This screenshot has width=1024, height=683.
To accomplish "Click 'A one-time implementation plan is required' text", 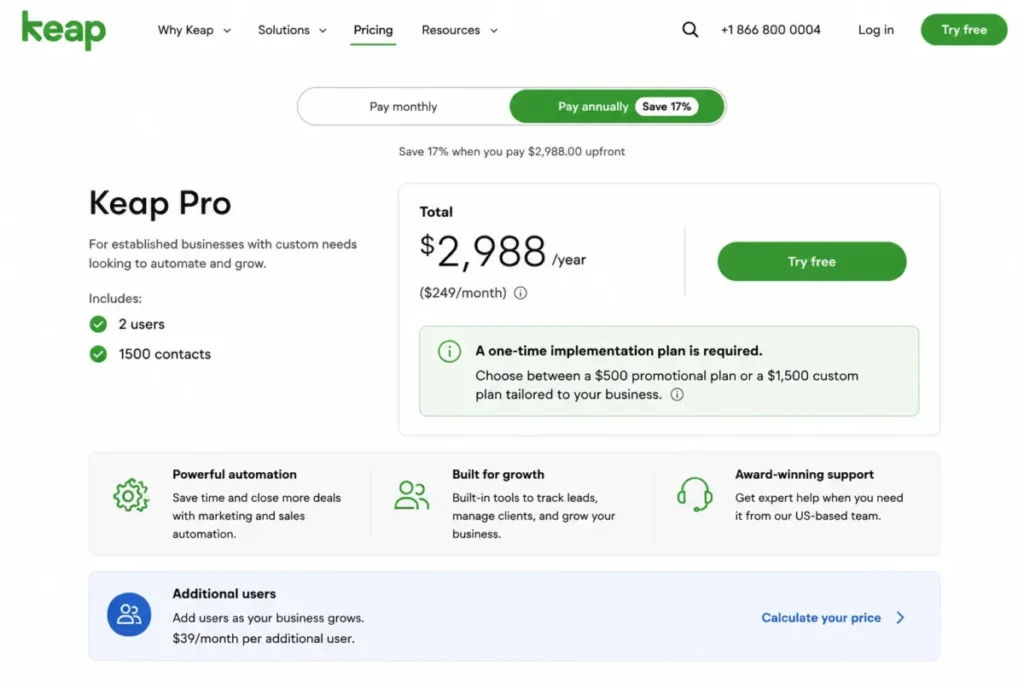I will pos(618,351).
